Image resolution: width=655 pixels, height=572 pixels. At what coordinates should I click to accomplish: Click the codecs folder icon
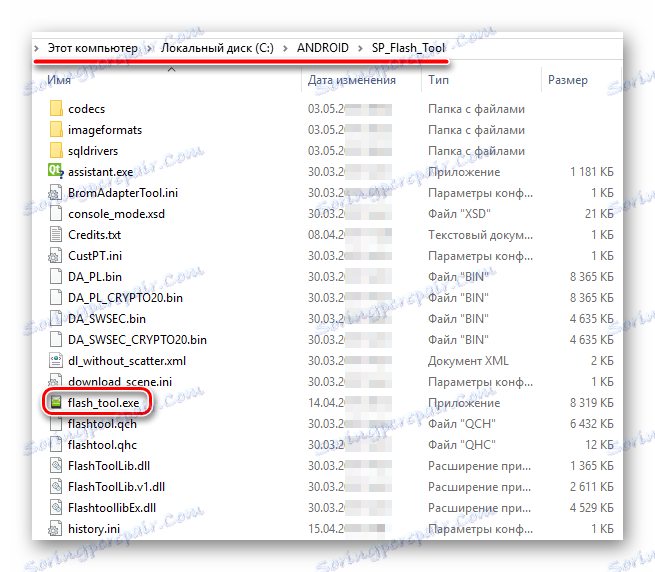point(56,108)
